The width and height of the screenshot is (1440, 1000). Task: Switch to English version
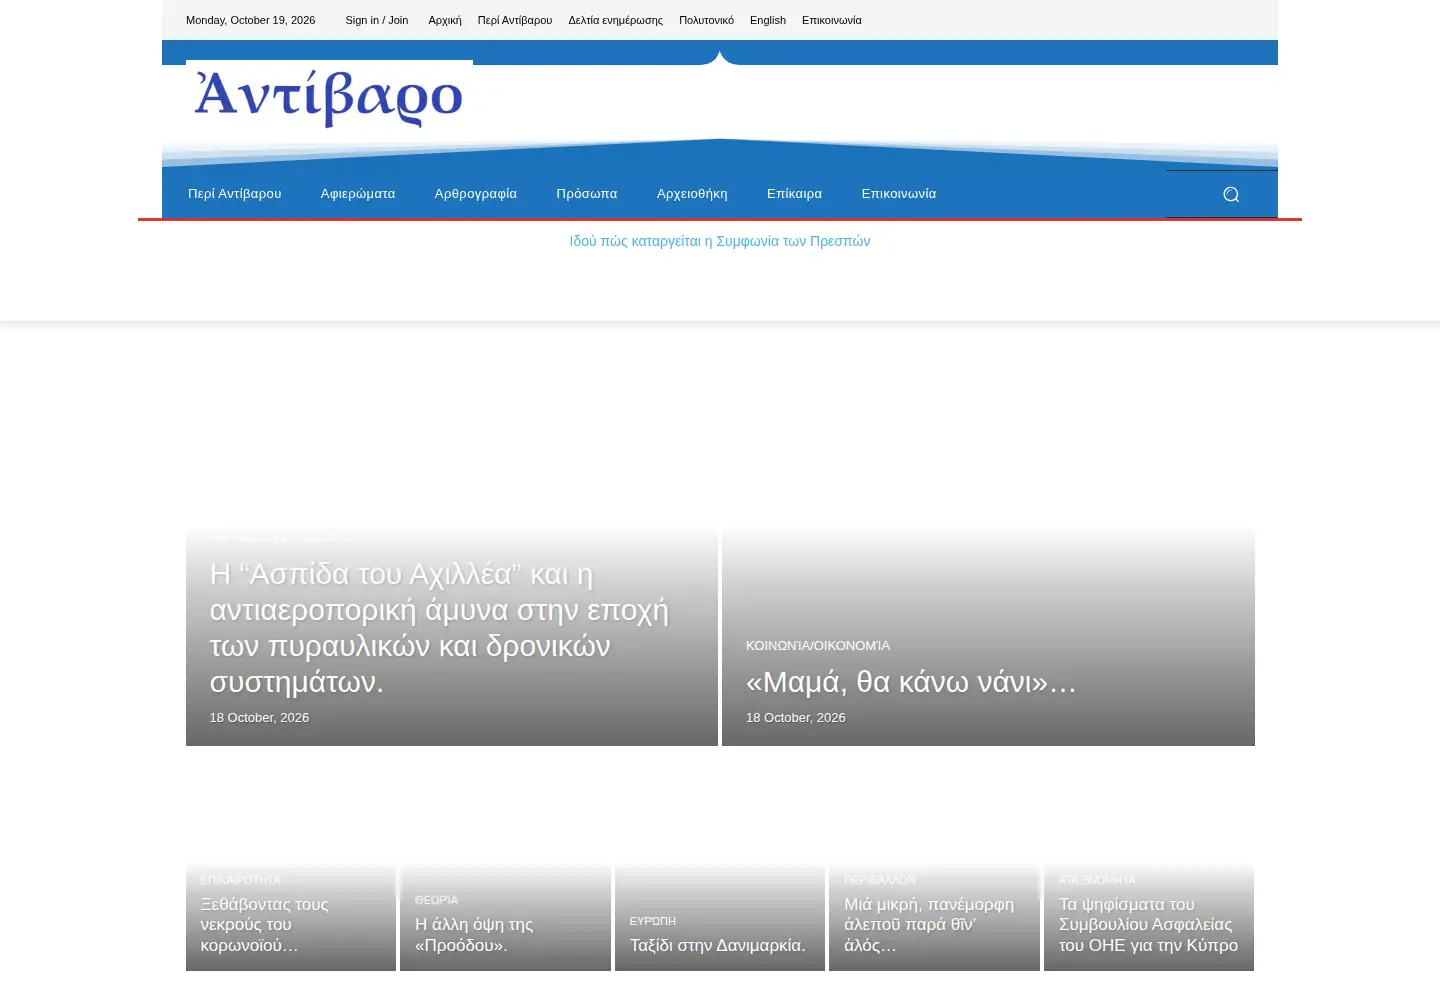768,20
